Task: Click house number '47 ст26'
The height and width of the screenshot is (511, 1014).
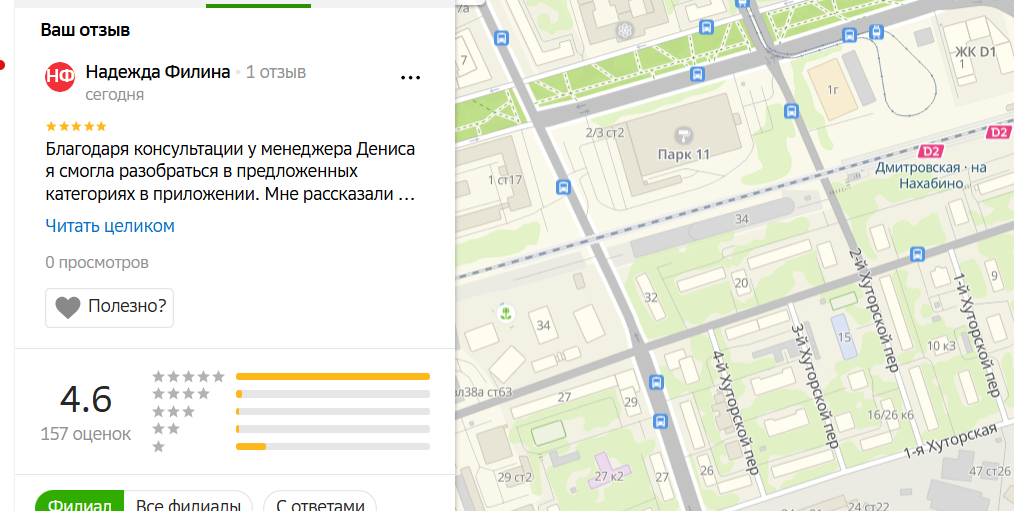Action: click(x=990, y=472)
